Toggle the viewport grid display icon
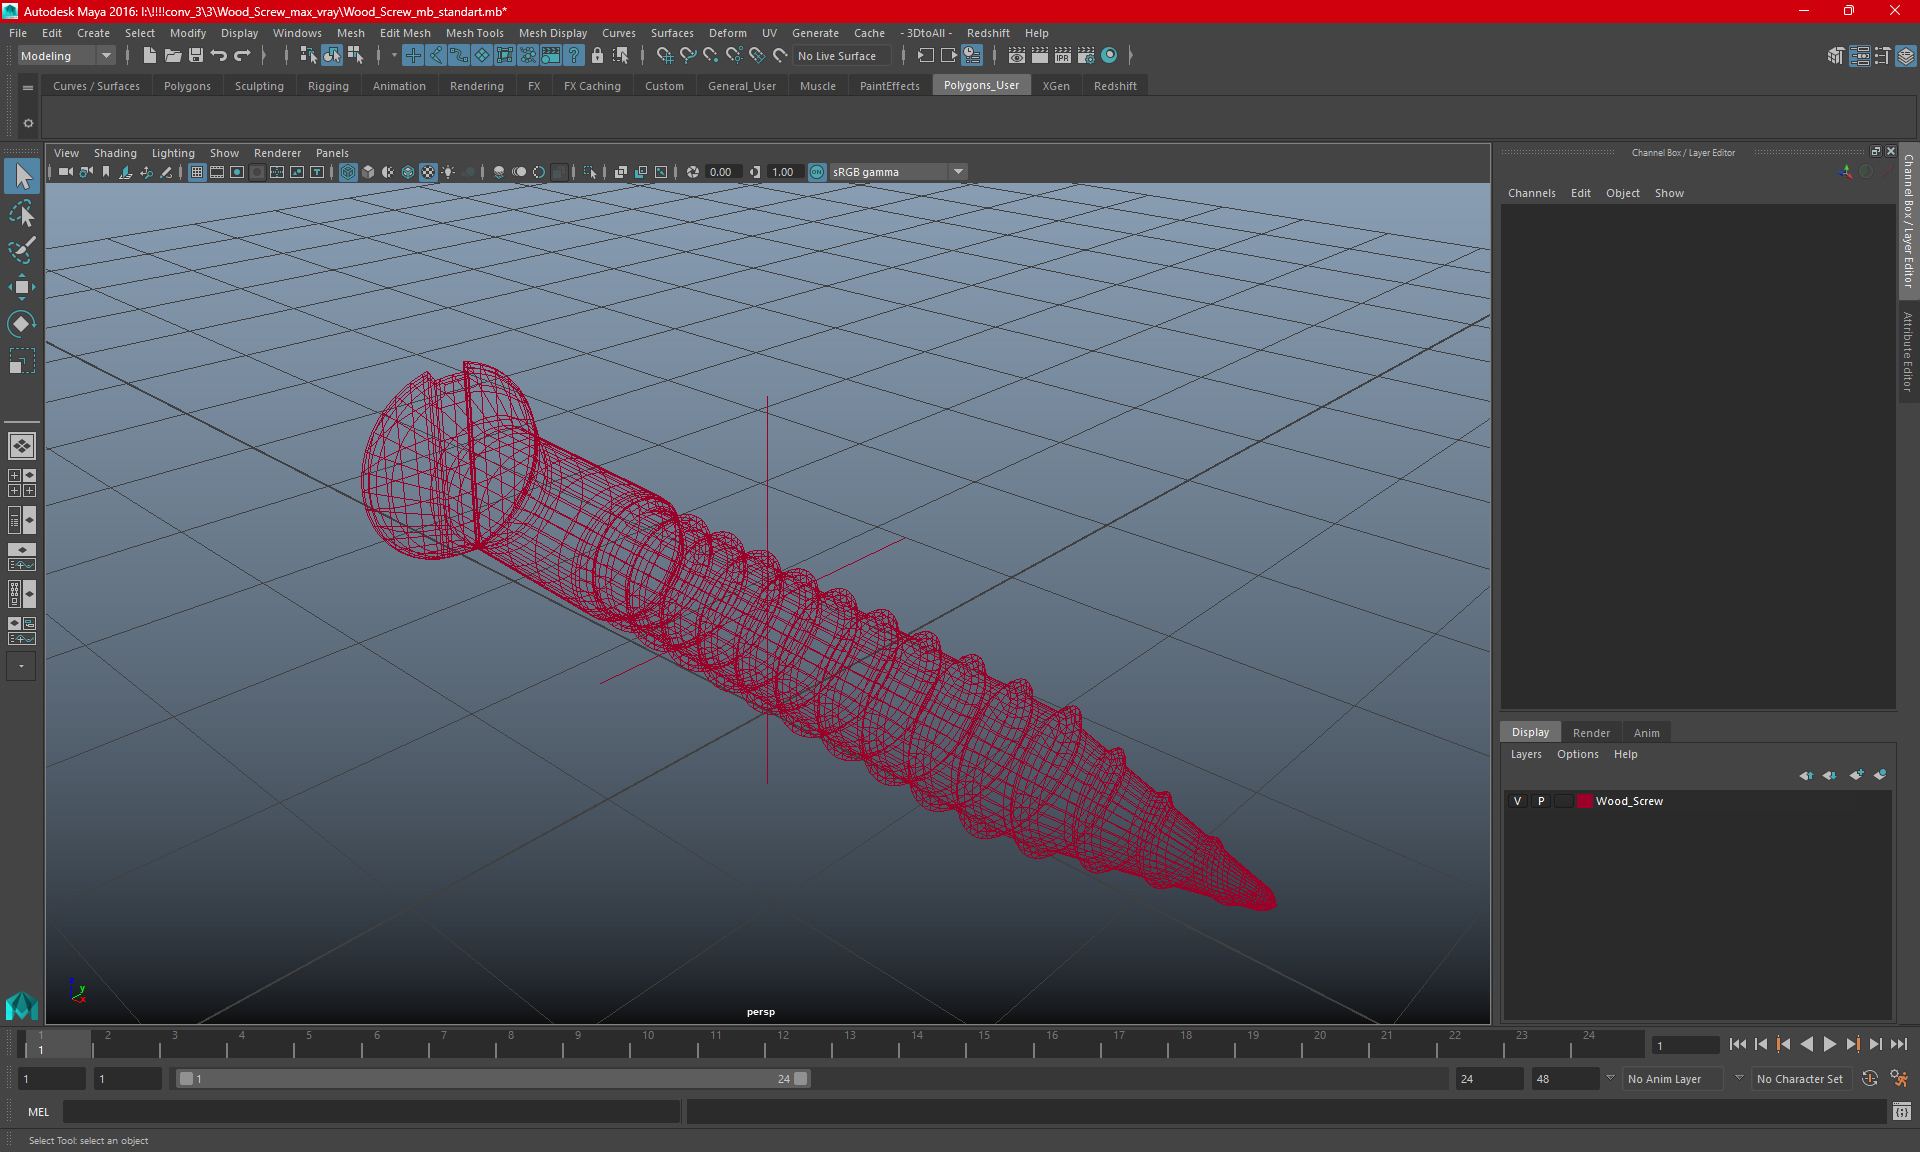The width and height of the screenshot is (1920, 1152). (197, 172)
